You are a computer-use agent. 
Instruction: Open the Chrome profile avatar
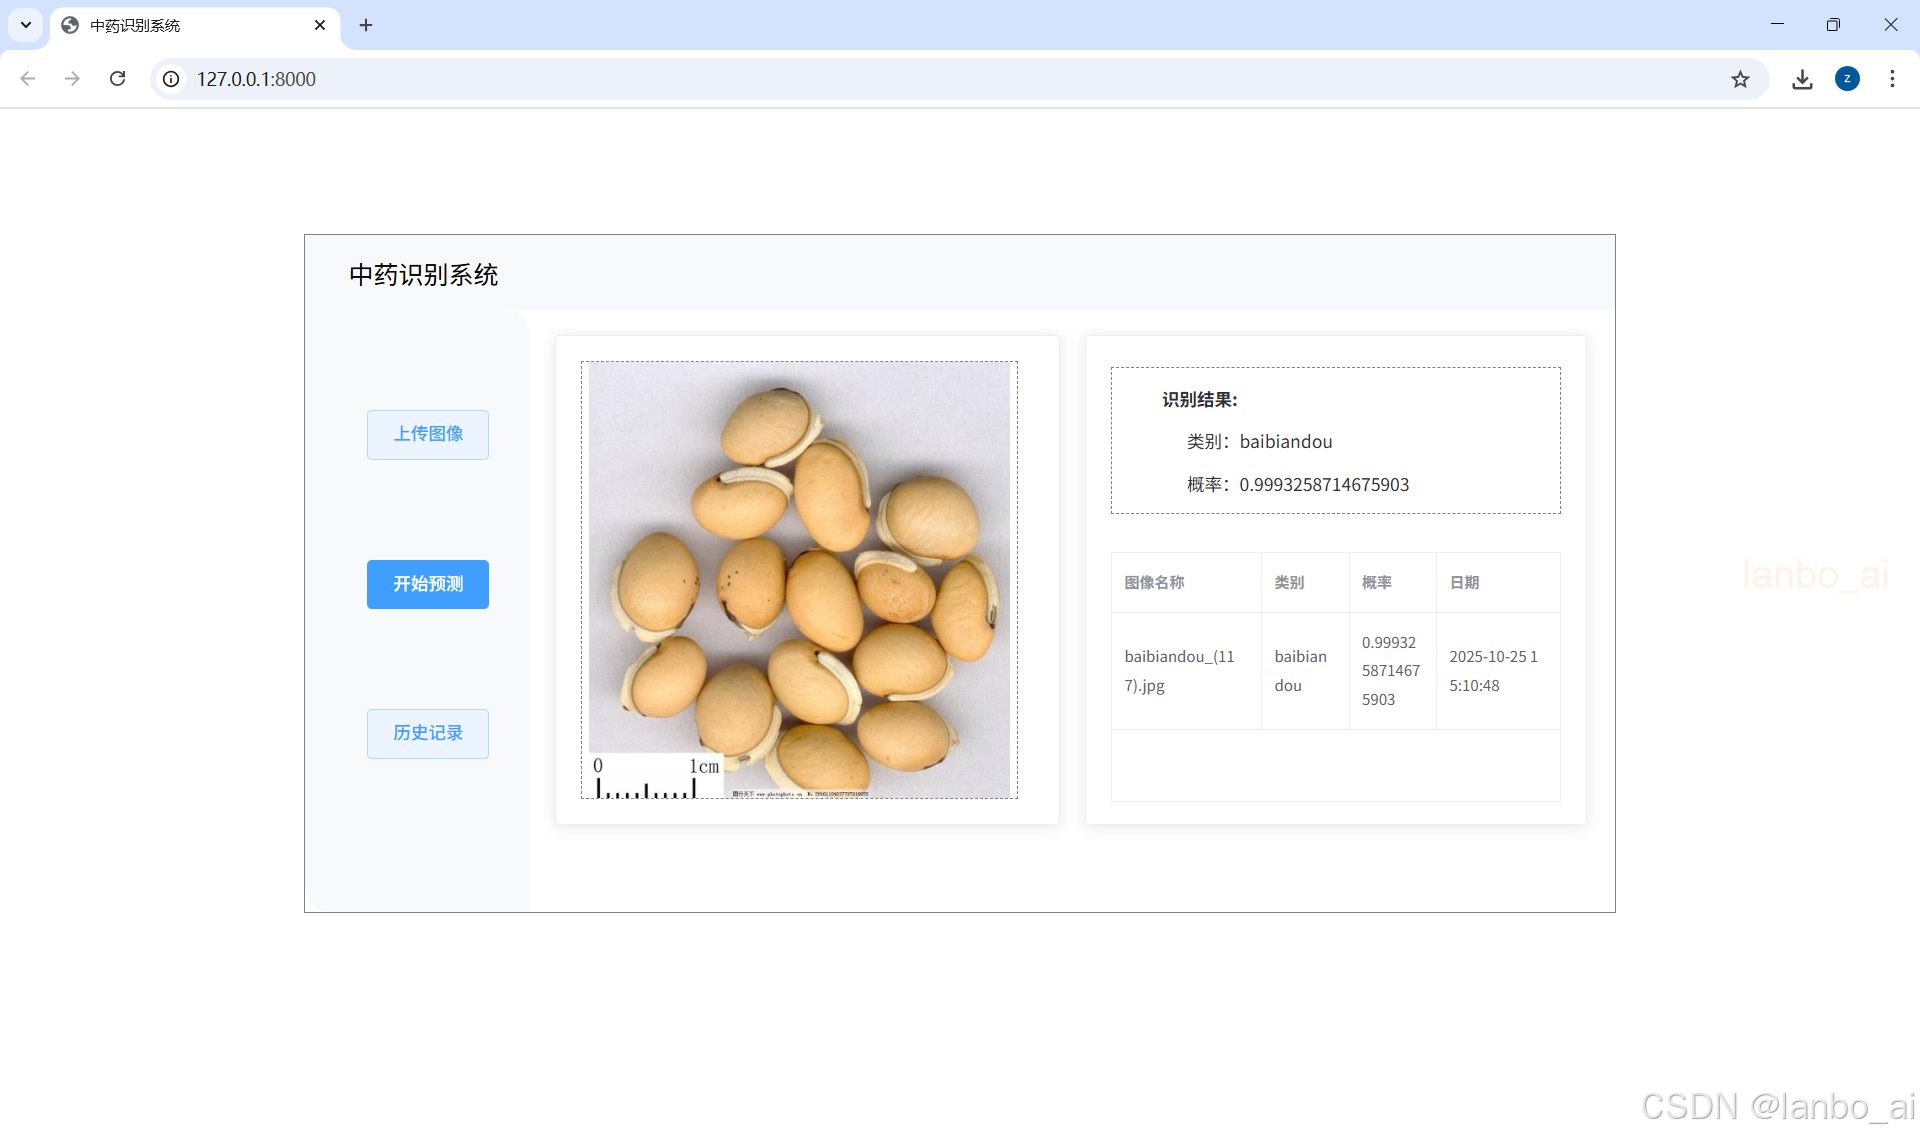[x=1847, y=79]
